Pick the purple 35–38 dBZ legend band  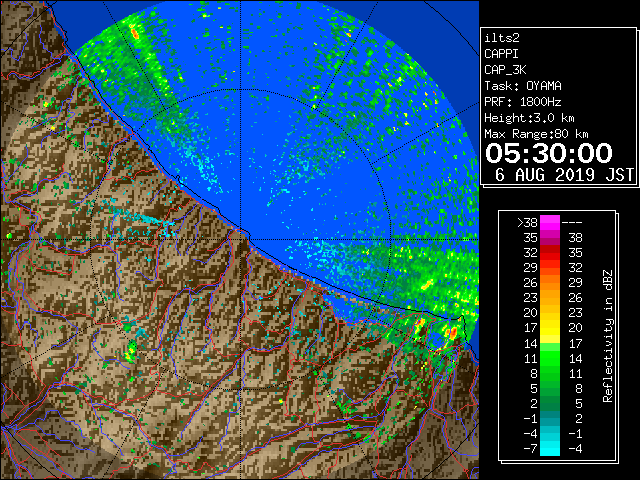[x=550, y=238]
